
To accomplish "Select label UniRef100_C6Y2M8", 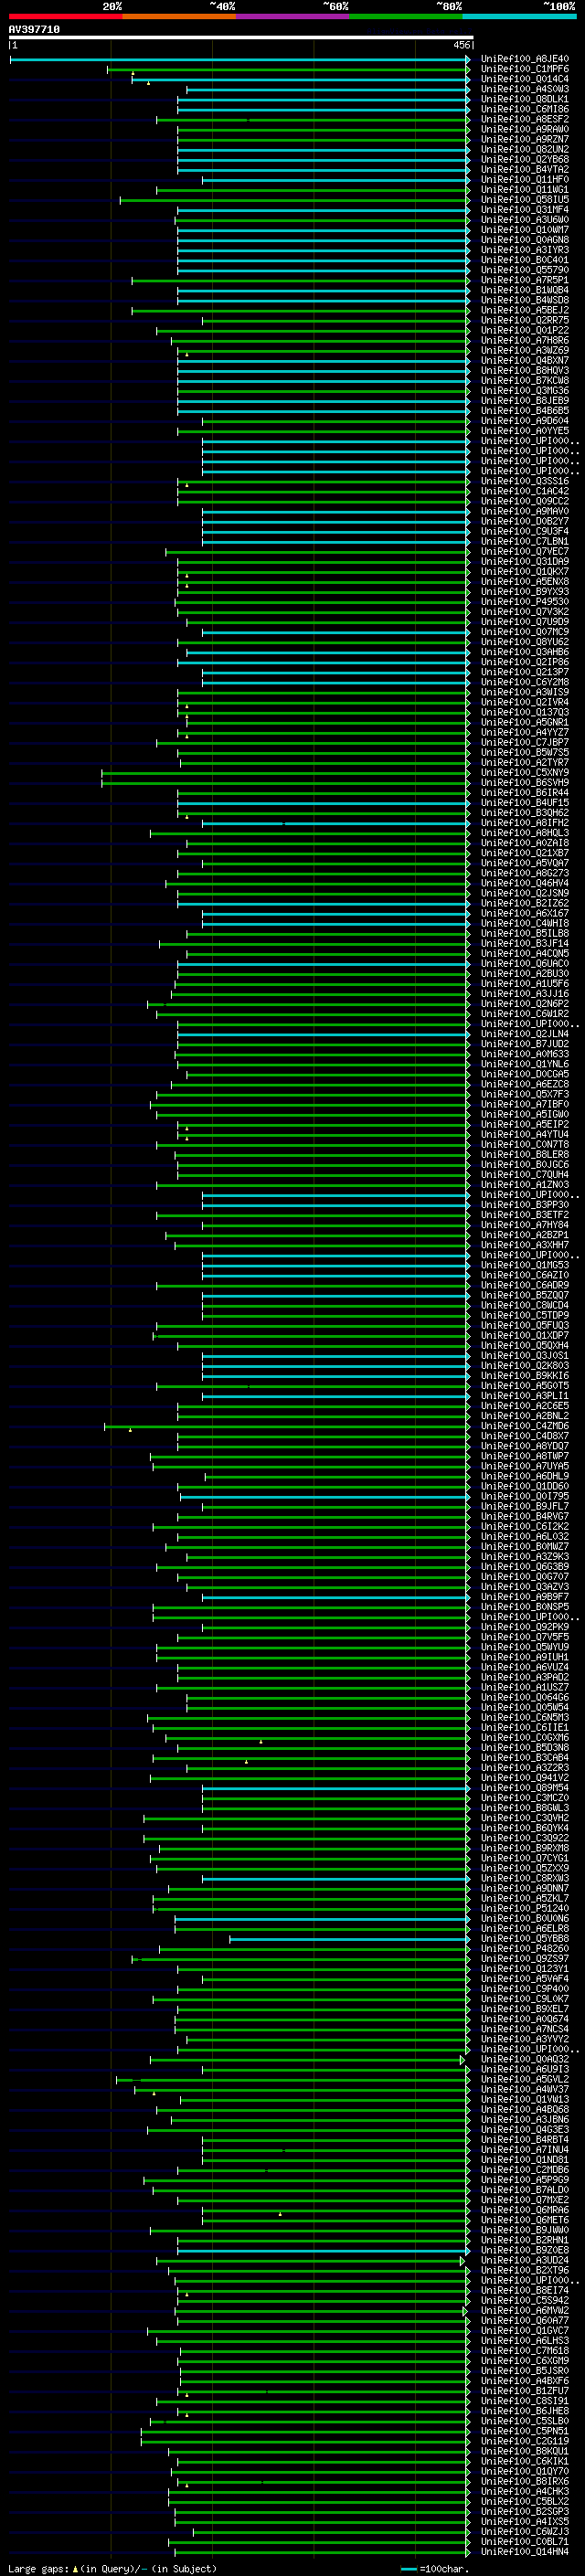I will pos(525,683).
